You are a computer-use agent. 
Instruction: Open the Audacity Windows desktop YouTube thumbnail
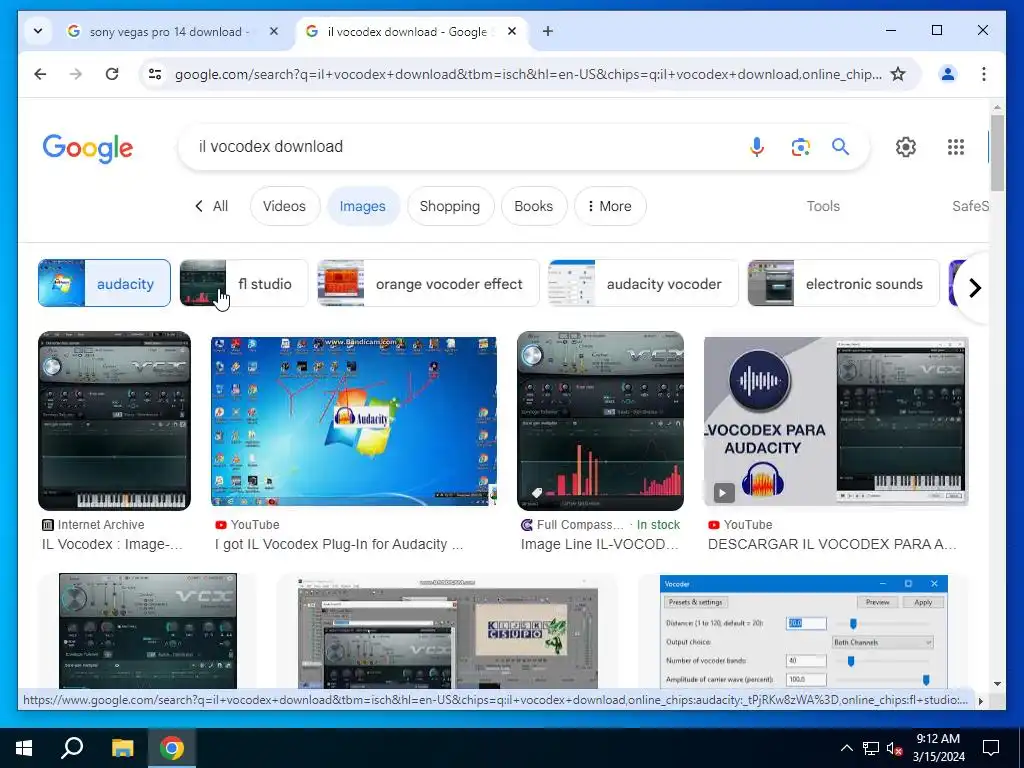tap(354, 421)
